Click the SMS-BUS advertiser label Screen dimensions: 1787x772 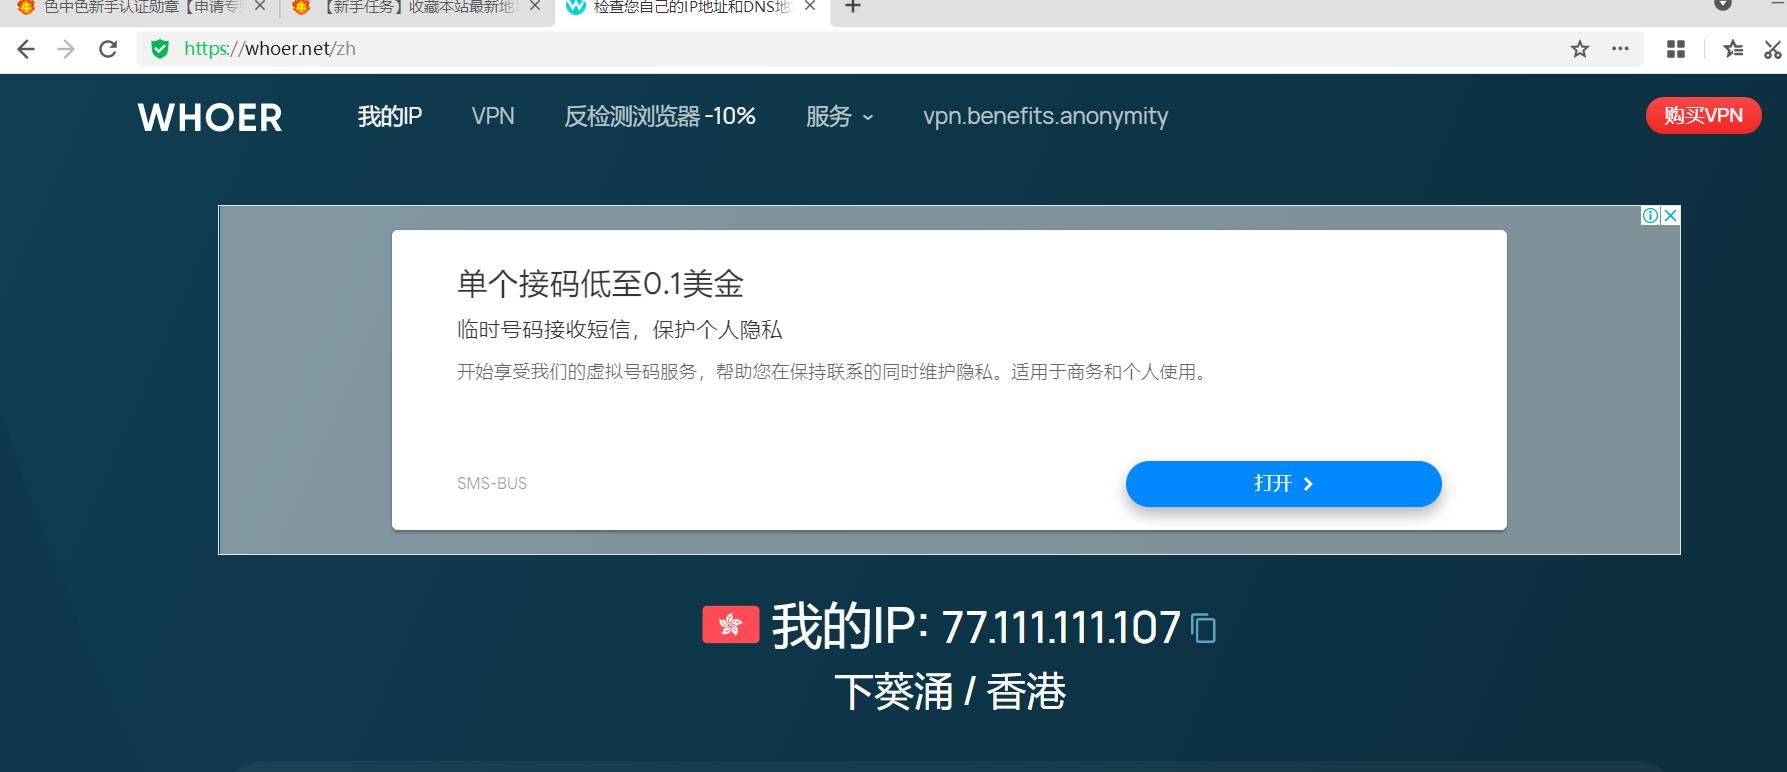click(492, 483)
